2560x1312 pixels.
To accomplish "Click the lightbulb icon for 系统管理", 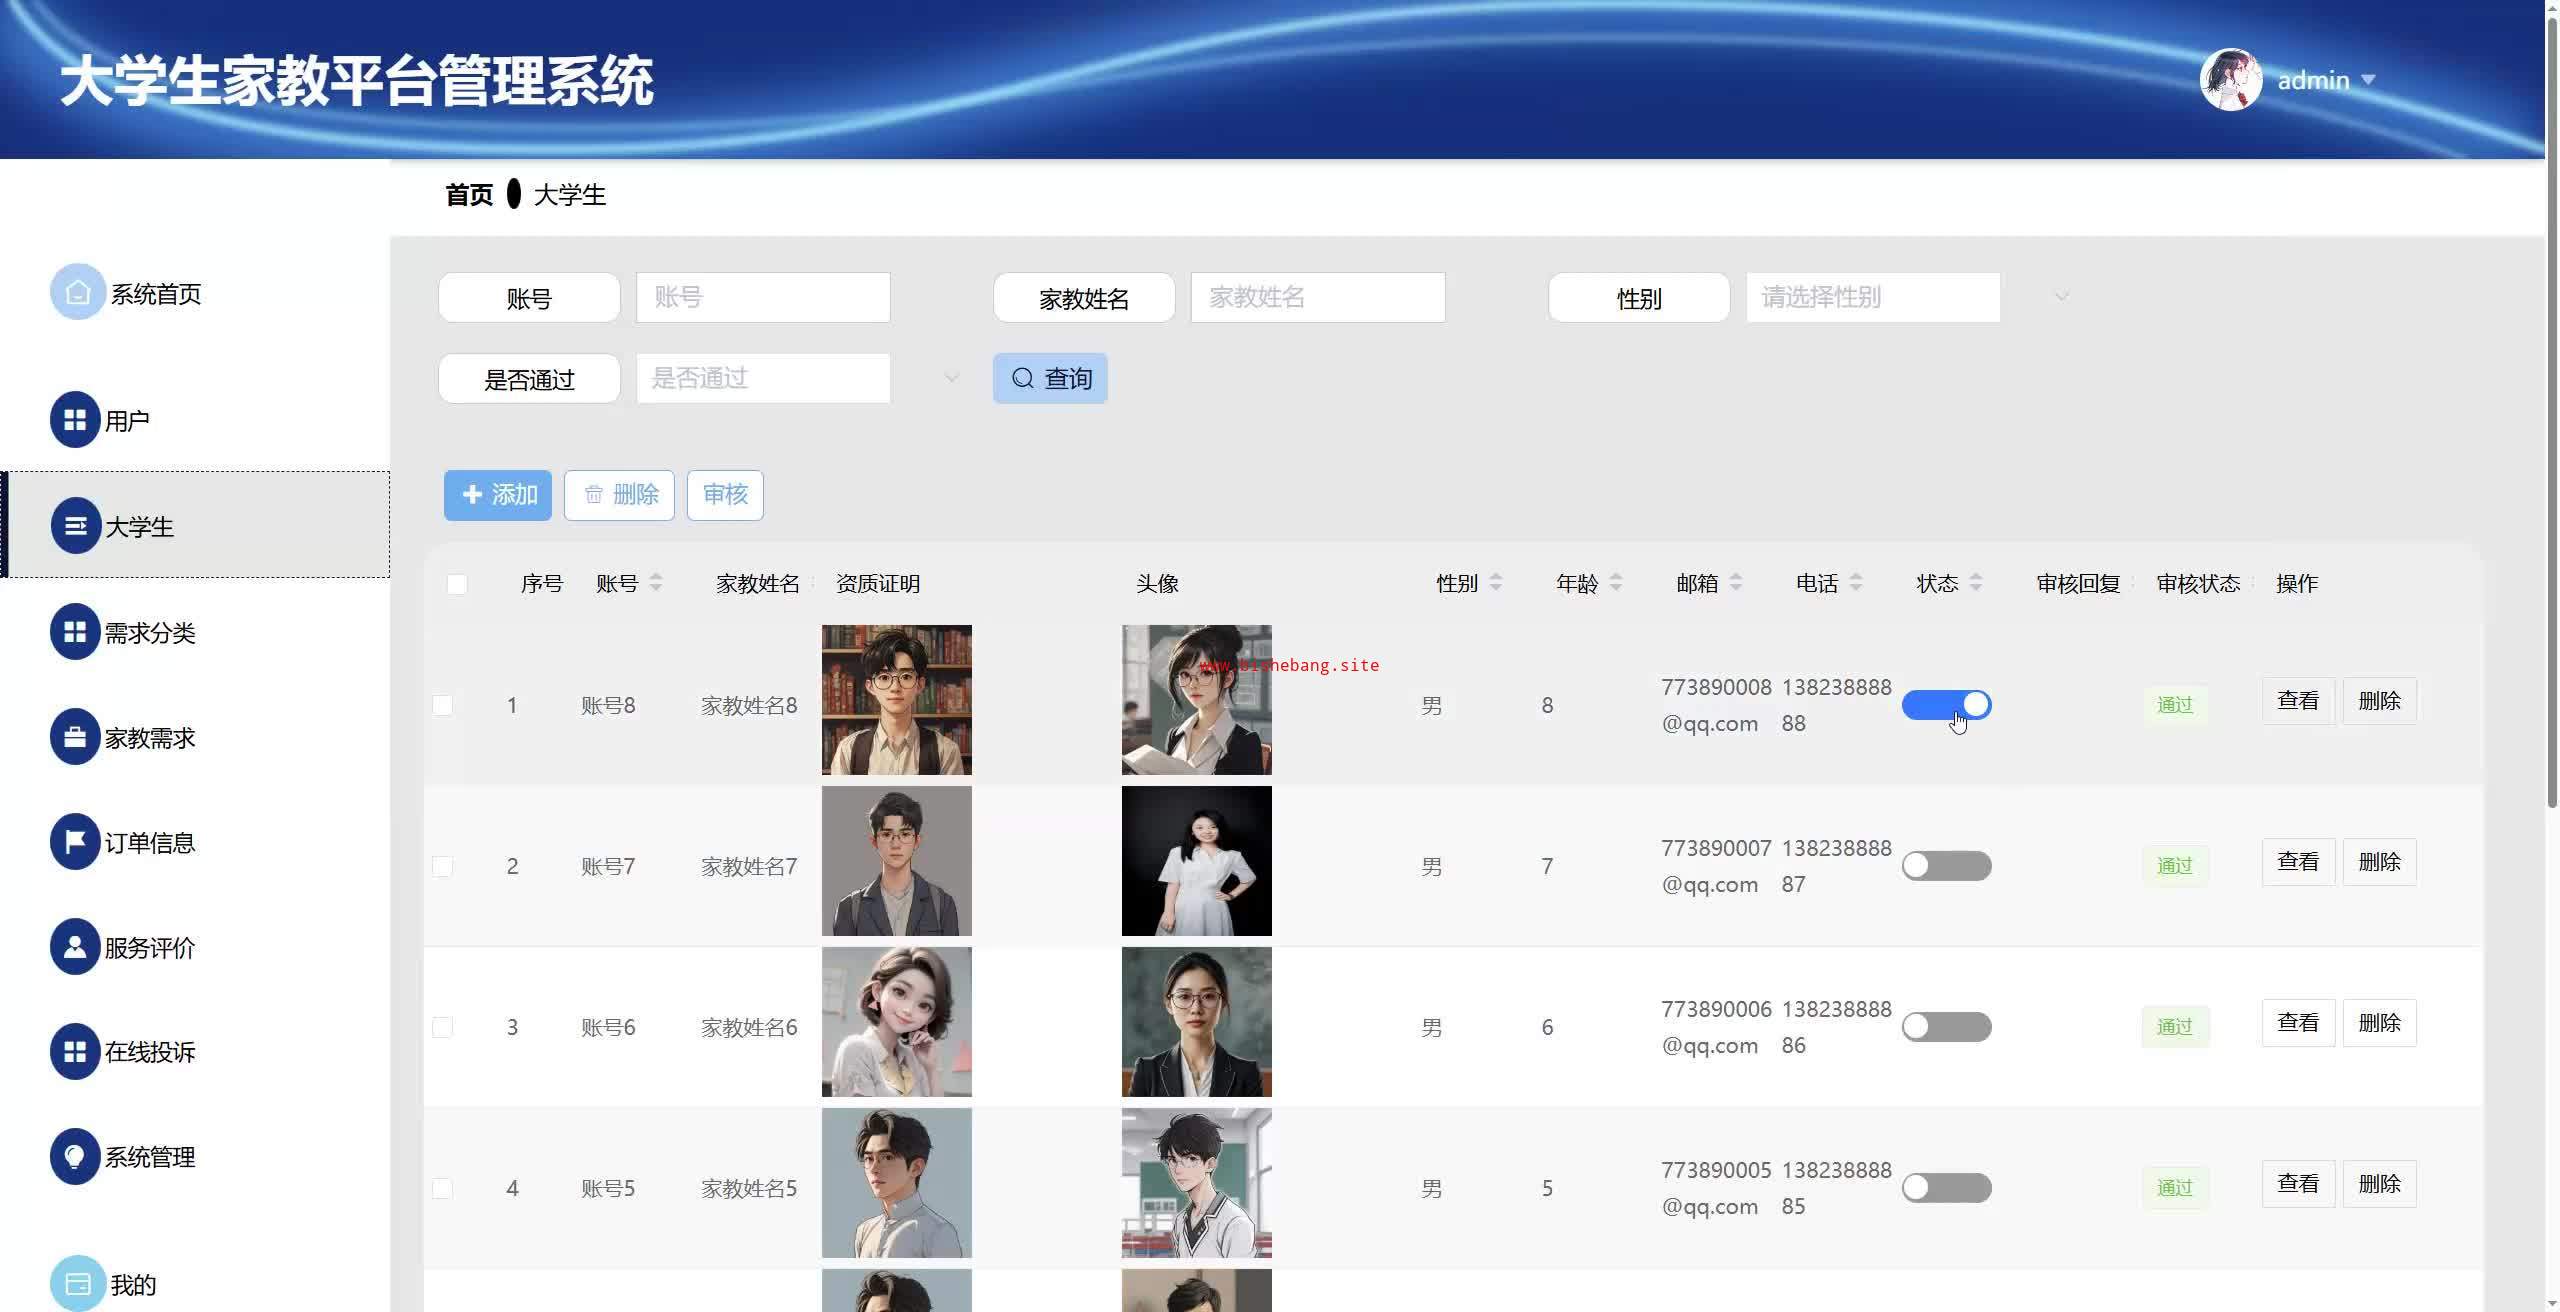I will [75, 1156].
